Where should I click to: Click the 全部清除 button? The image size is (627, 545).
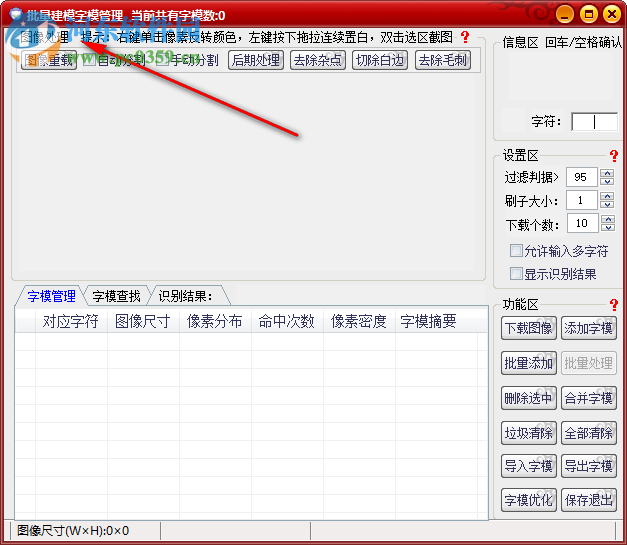[589, 433]
